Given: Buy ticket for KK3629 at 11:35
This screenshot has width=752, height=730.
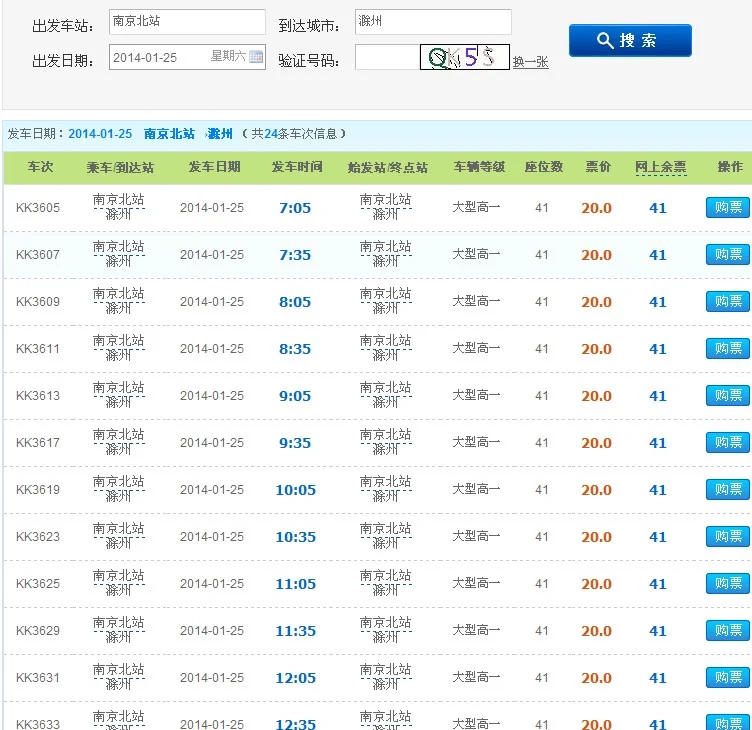Looking at the screenshot, I should [x=728, y=630].
